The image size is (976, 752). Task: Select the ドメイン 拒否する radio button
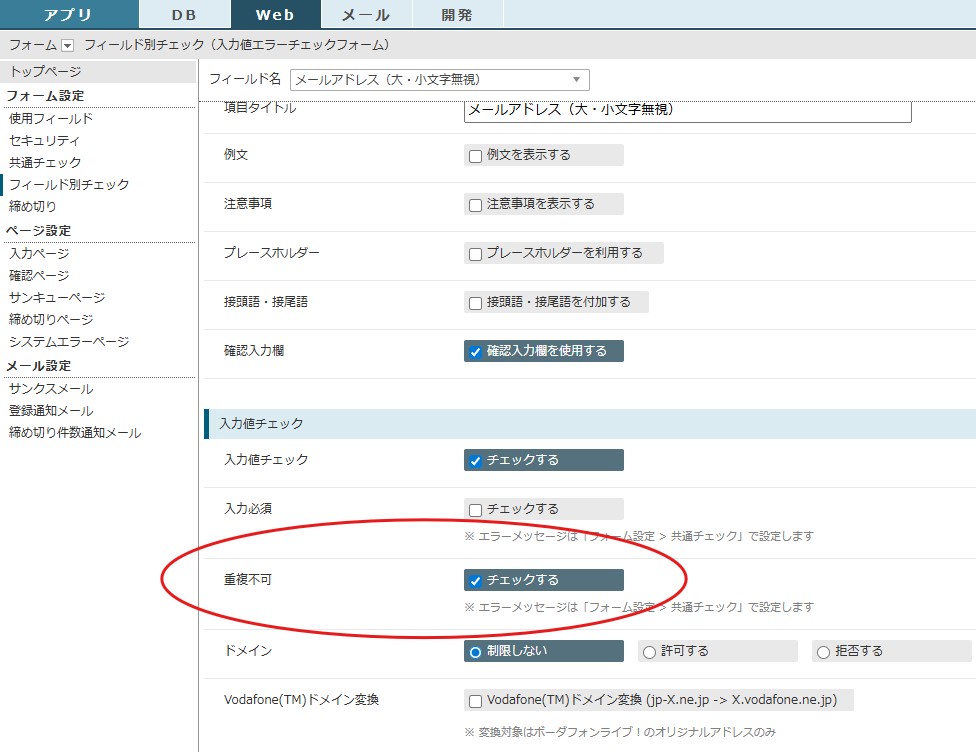tap(823, 652)
